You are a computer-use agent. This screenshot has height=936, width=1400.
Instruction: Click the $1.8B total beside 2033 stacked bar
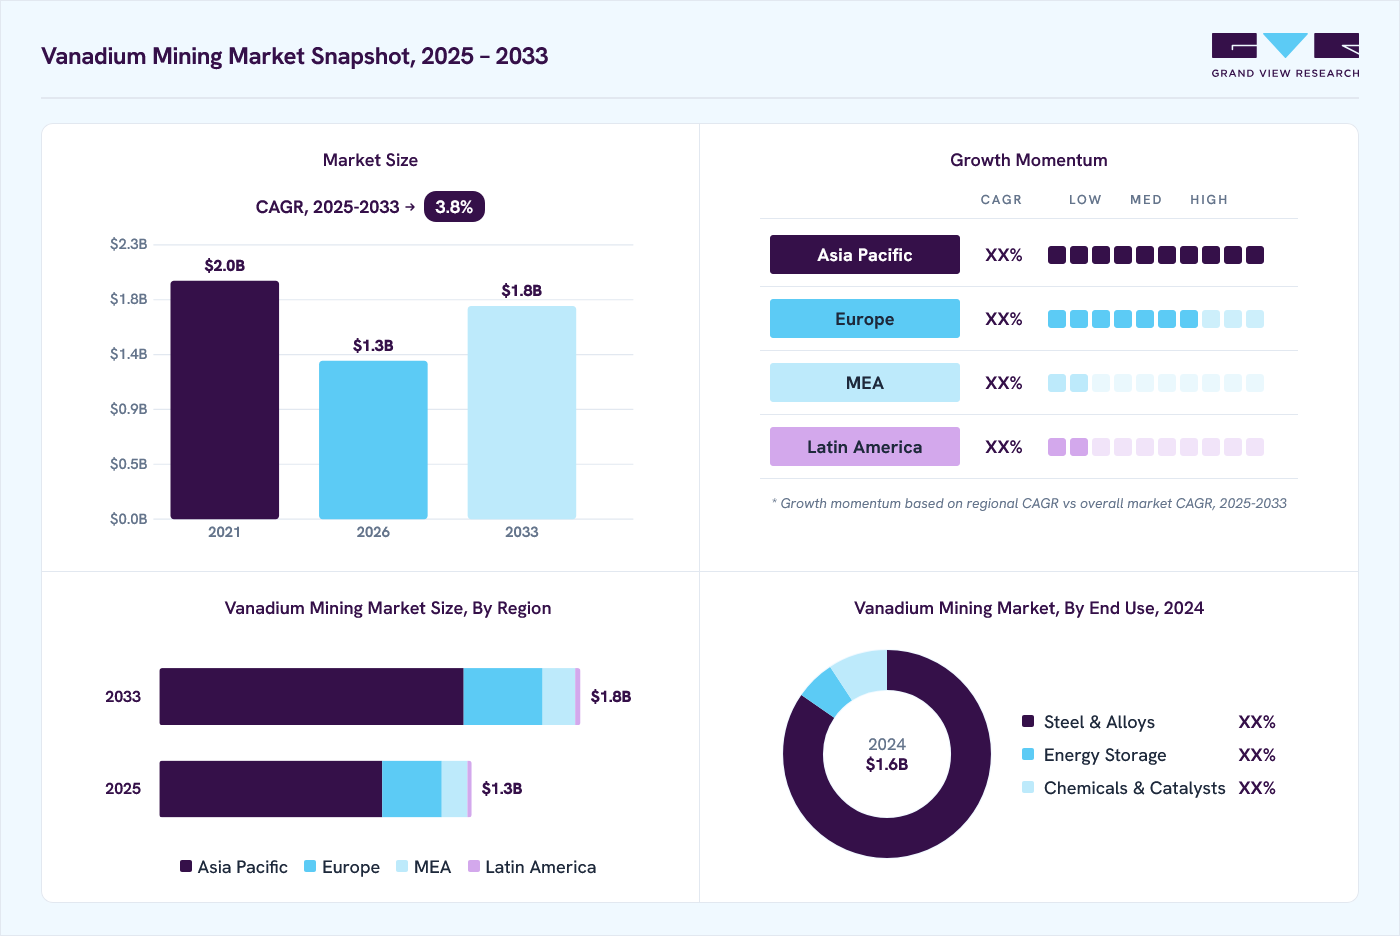click(x=611, y=697)
